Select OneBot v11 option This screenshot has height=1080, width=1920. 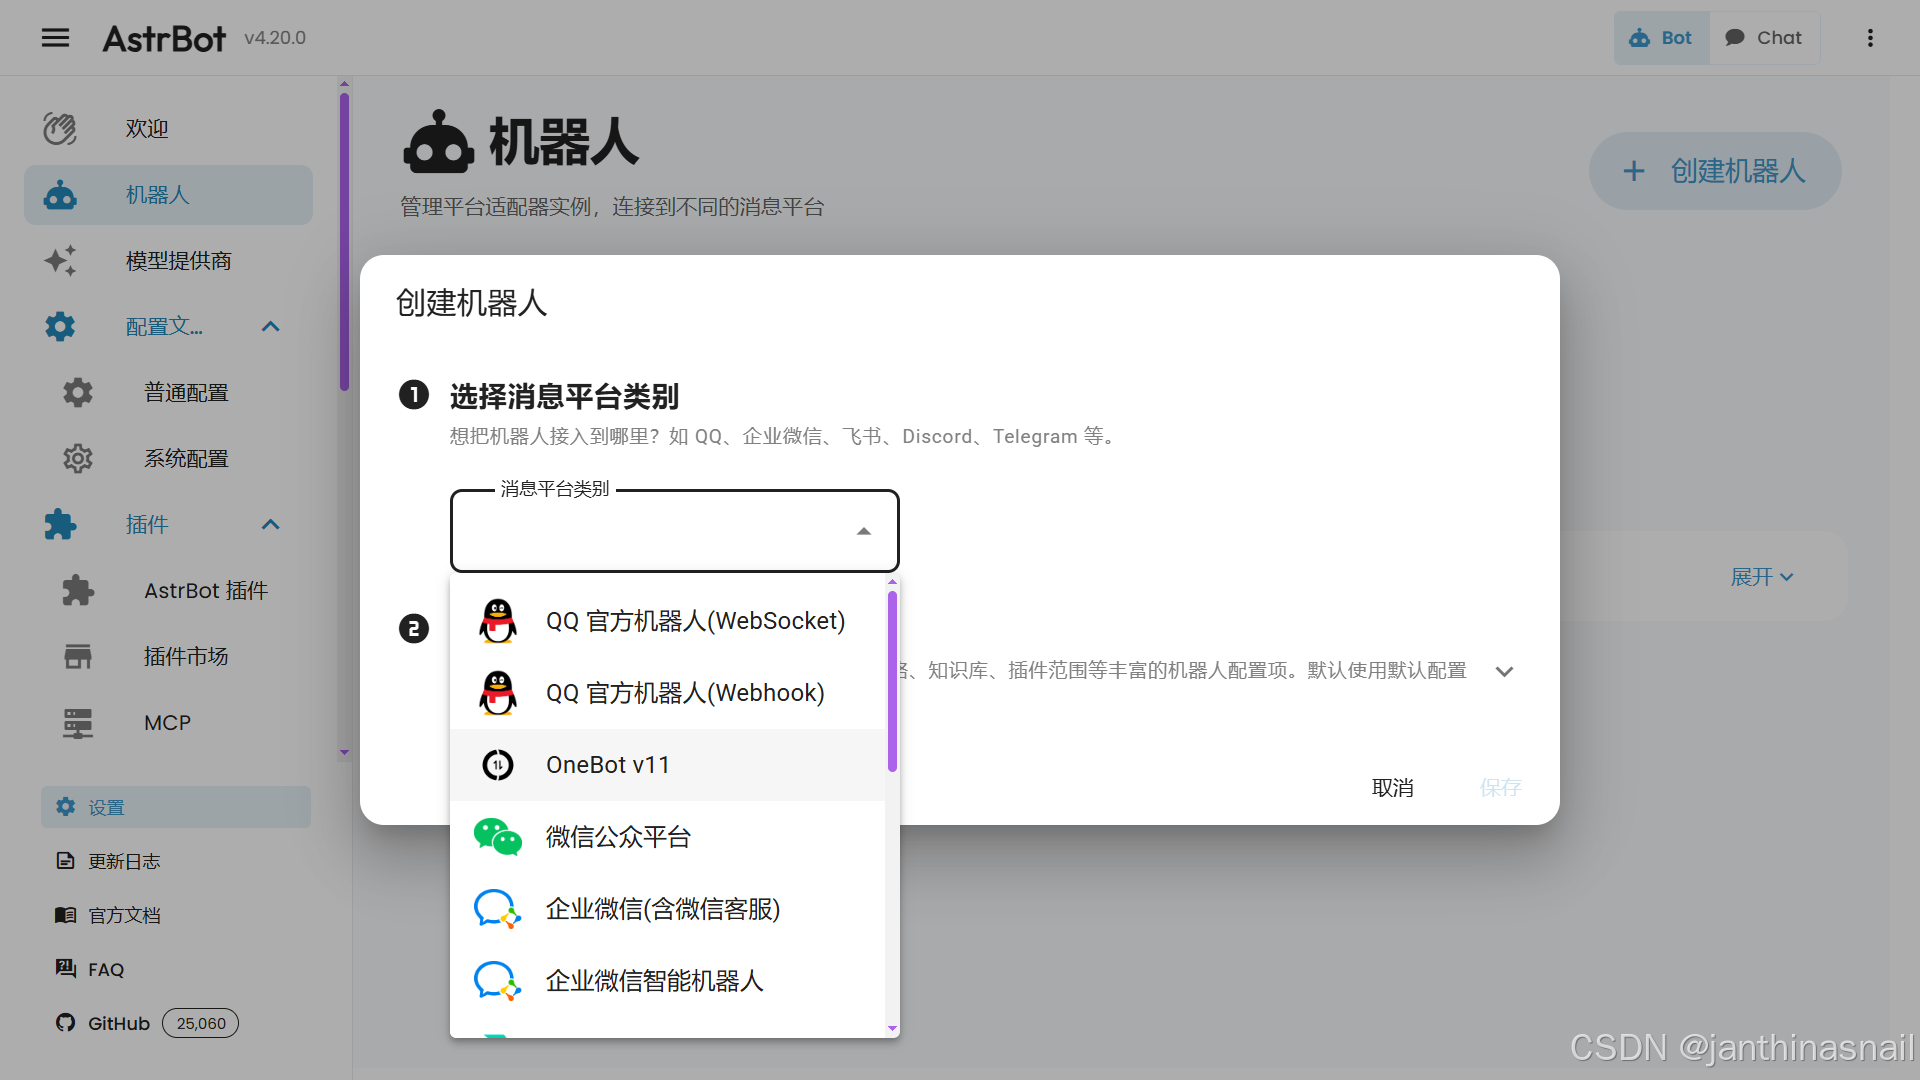click(x=668, y=765)
